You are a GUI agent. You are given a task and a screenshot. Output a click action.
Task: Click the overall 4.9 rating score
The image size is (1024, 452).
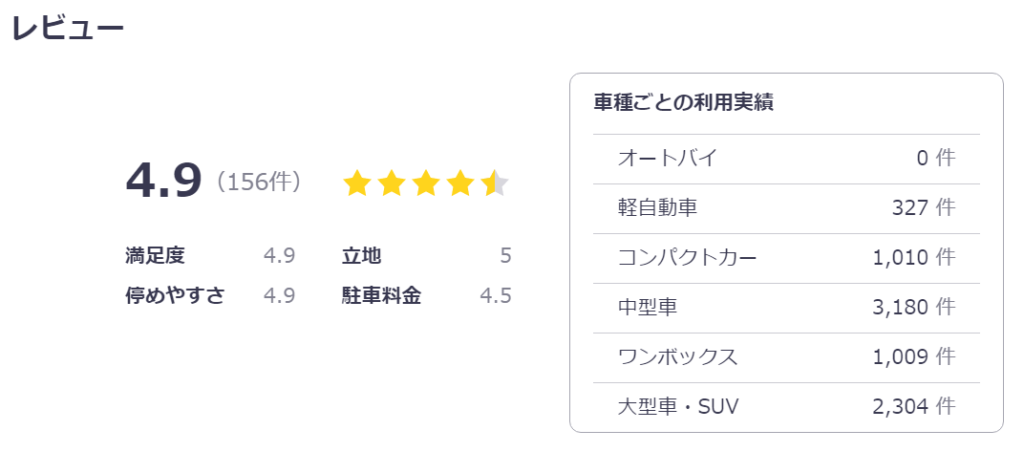(164, 181)
